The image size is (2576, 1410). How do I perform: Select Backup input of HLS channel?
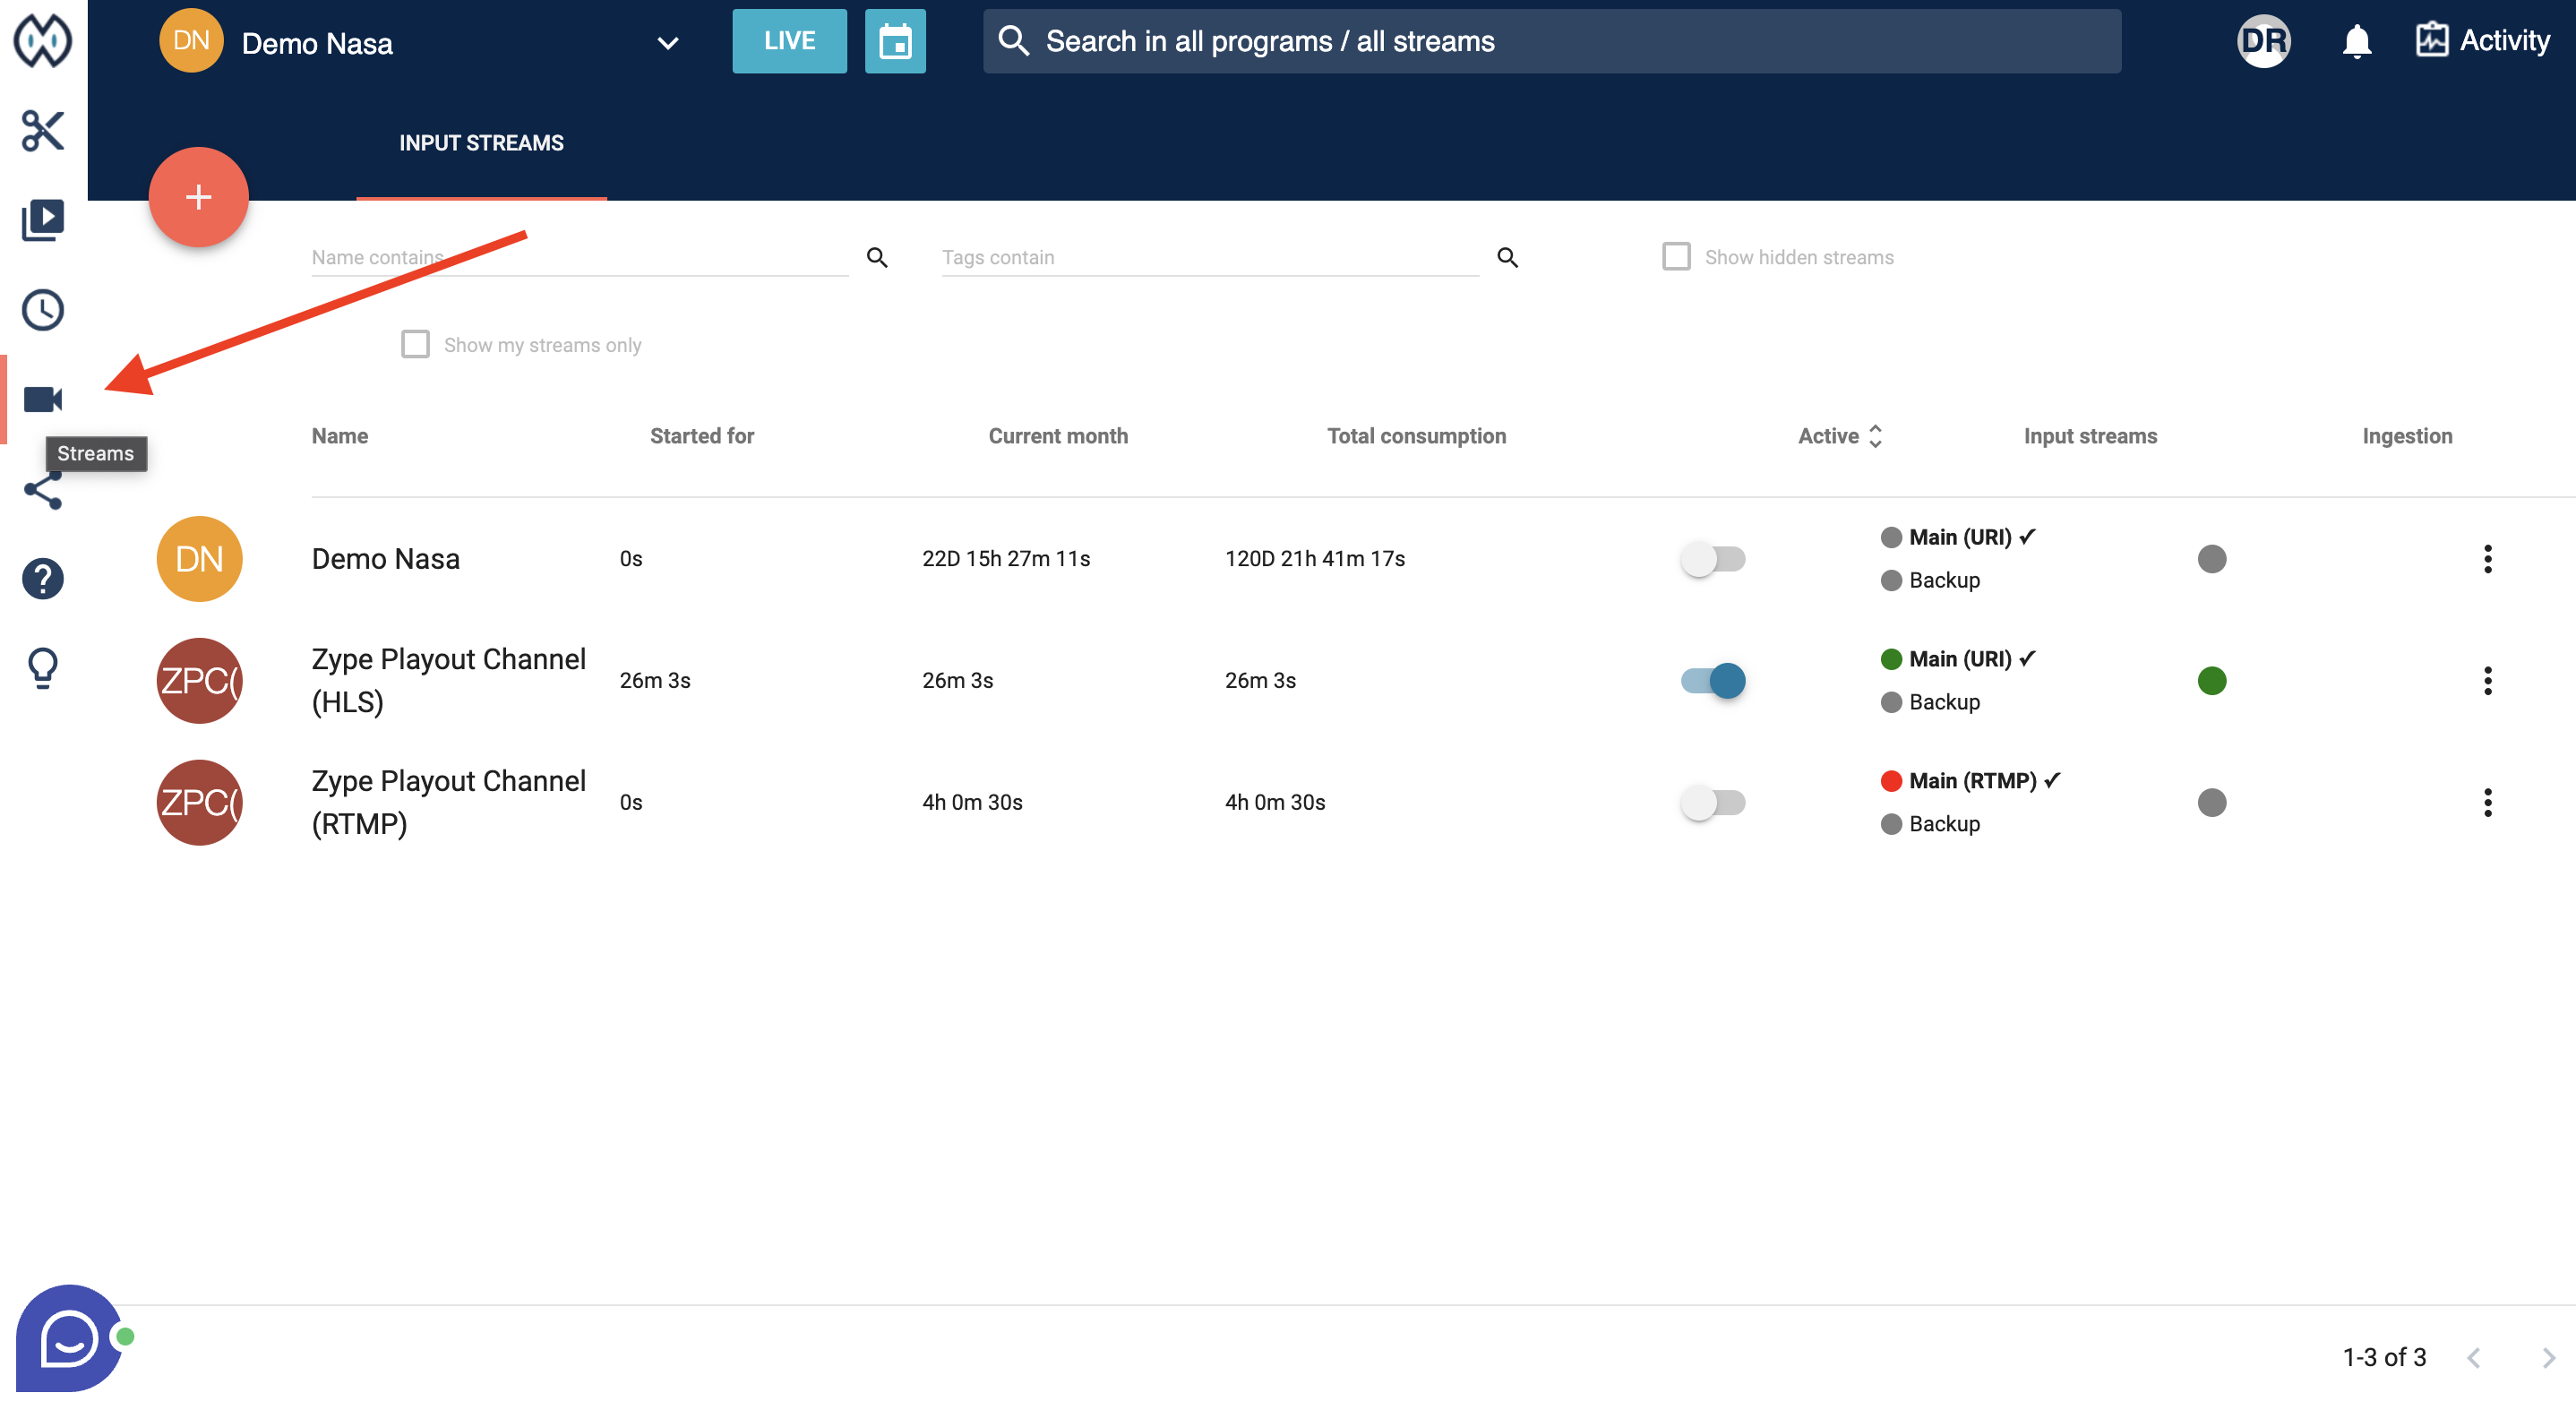coord(1930,701)
